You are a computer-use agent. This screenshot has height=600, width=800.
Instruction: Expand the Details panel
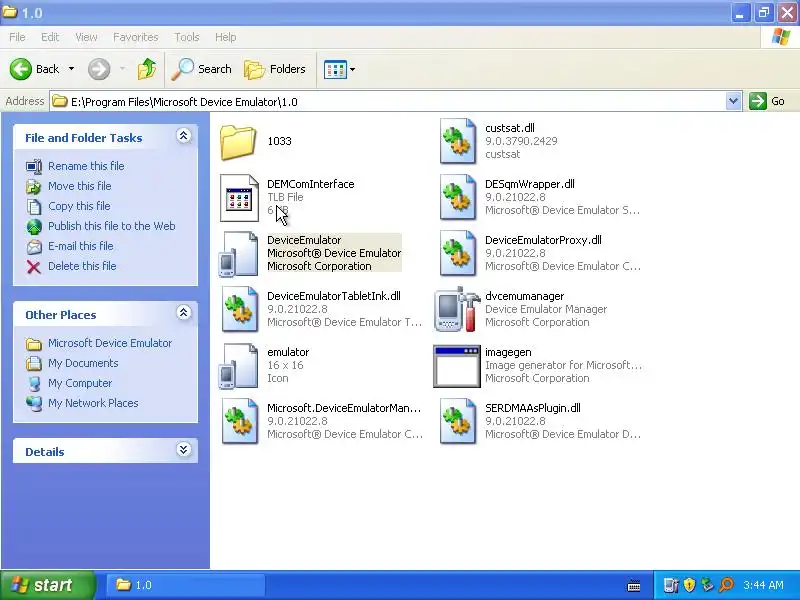coord(184,449)
